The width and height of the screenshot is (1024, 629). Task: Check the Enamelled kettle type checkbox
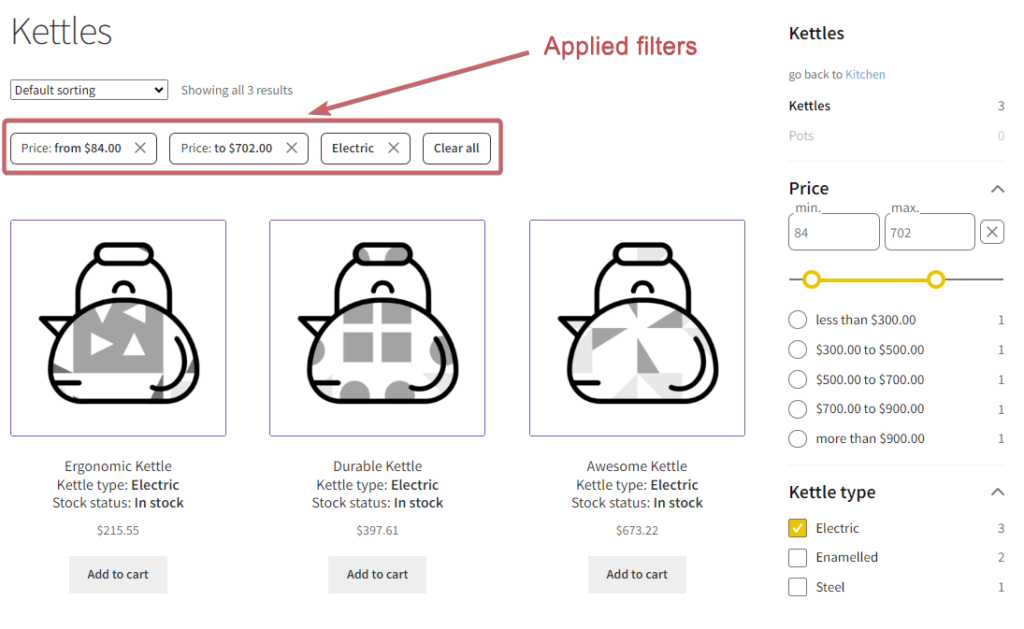[797, 558]
